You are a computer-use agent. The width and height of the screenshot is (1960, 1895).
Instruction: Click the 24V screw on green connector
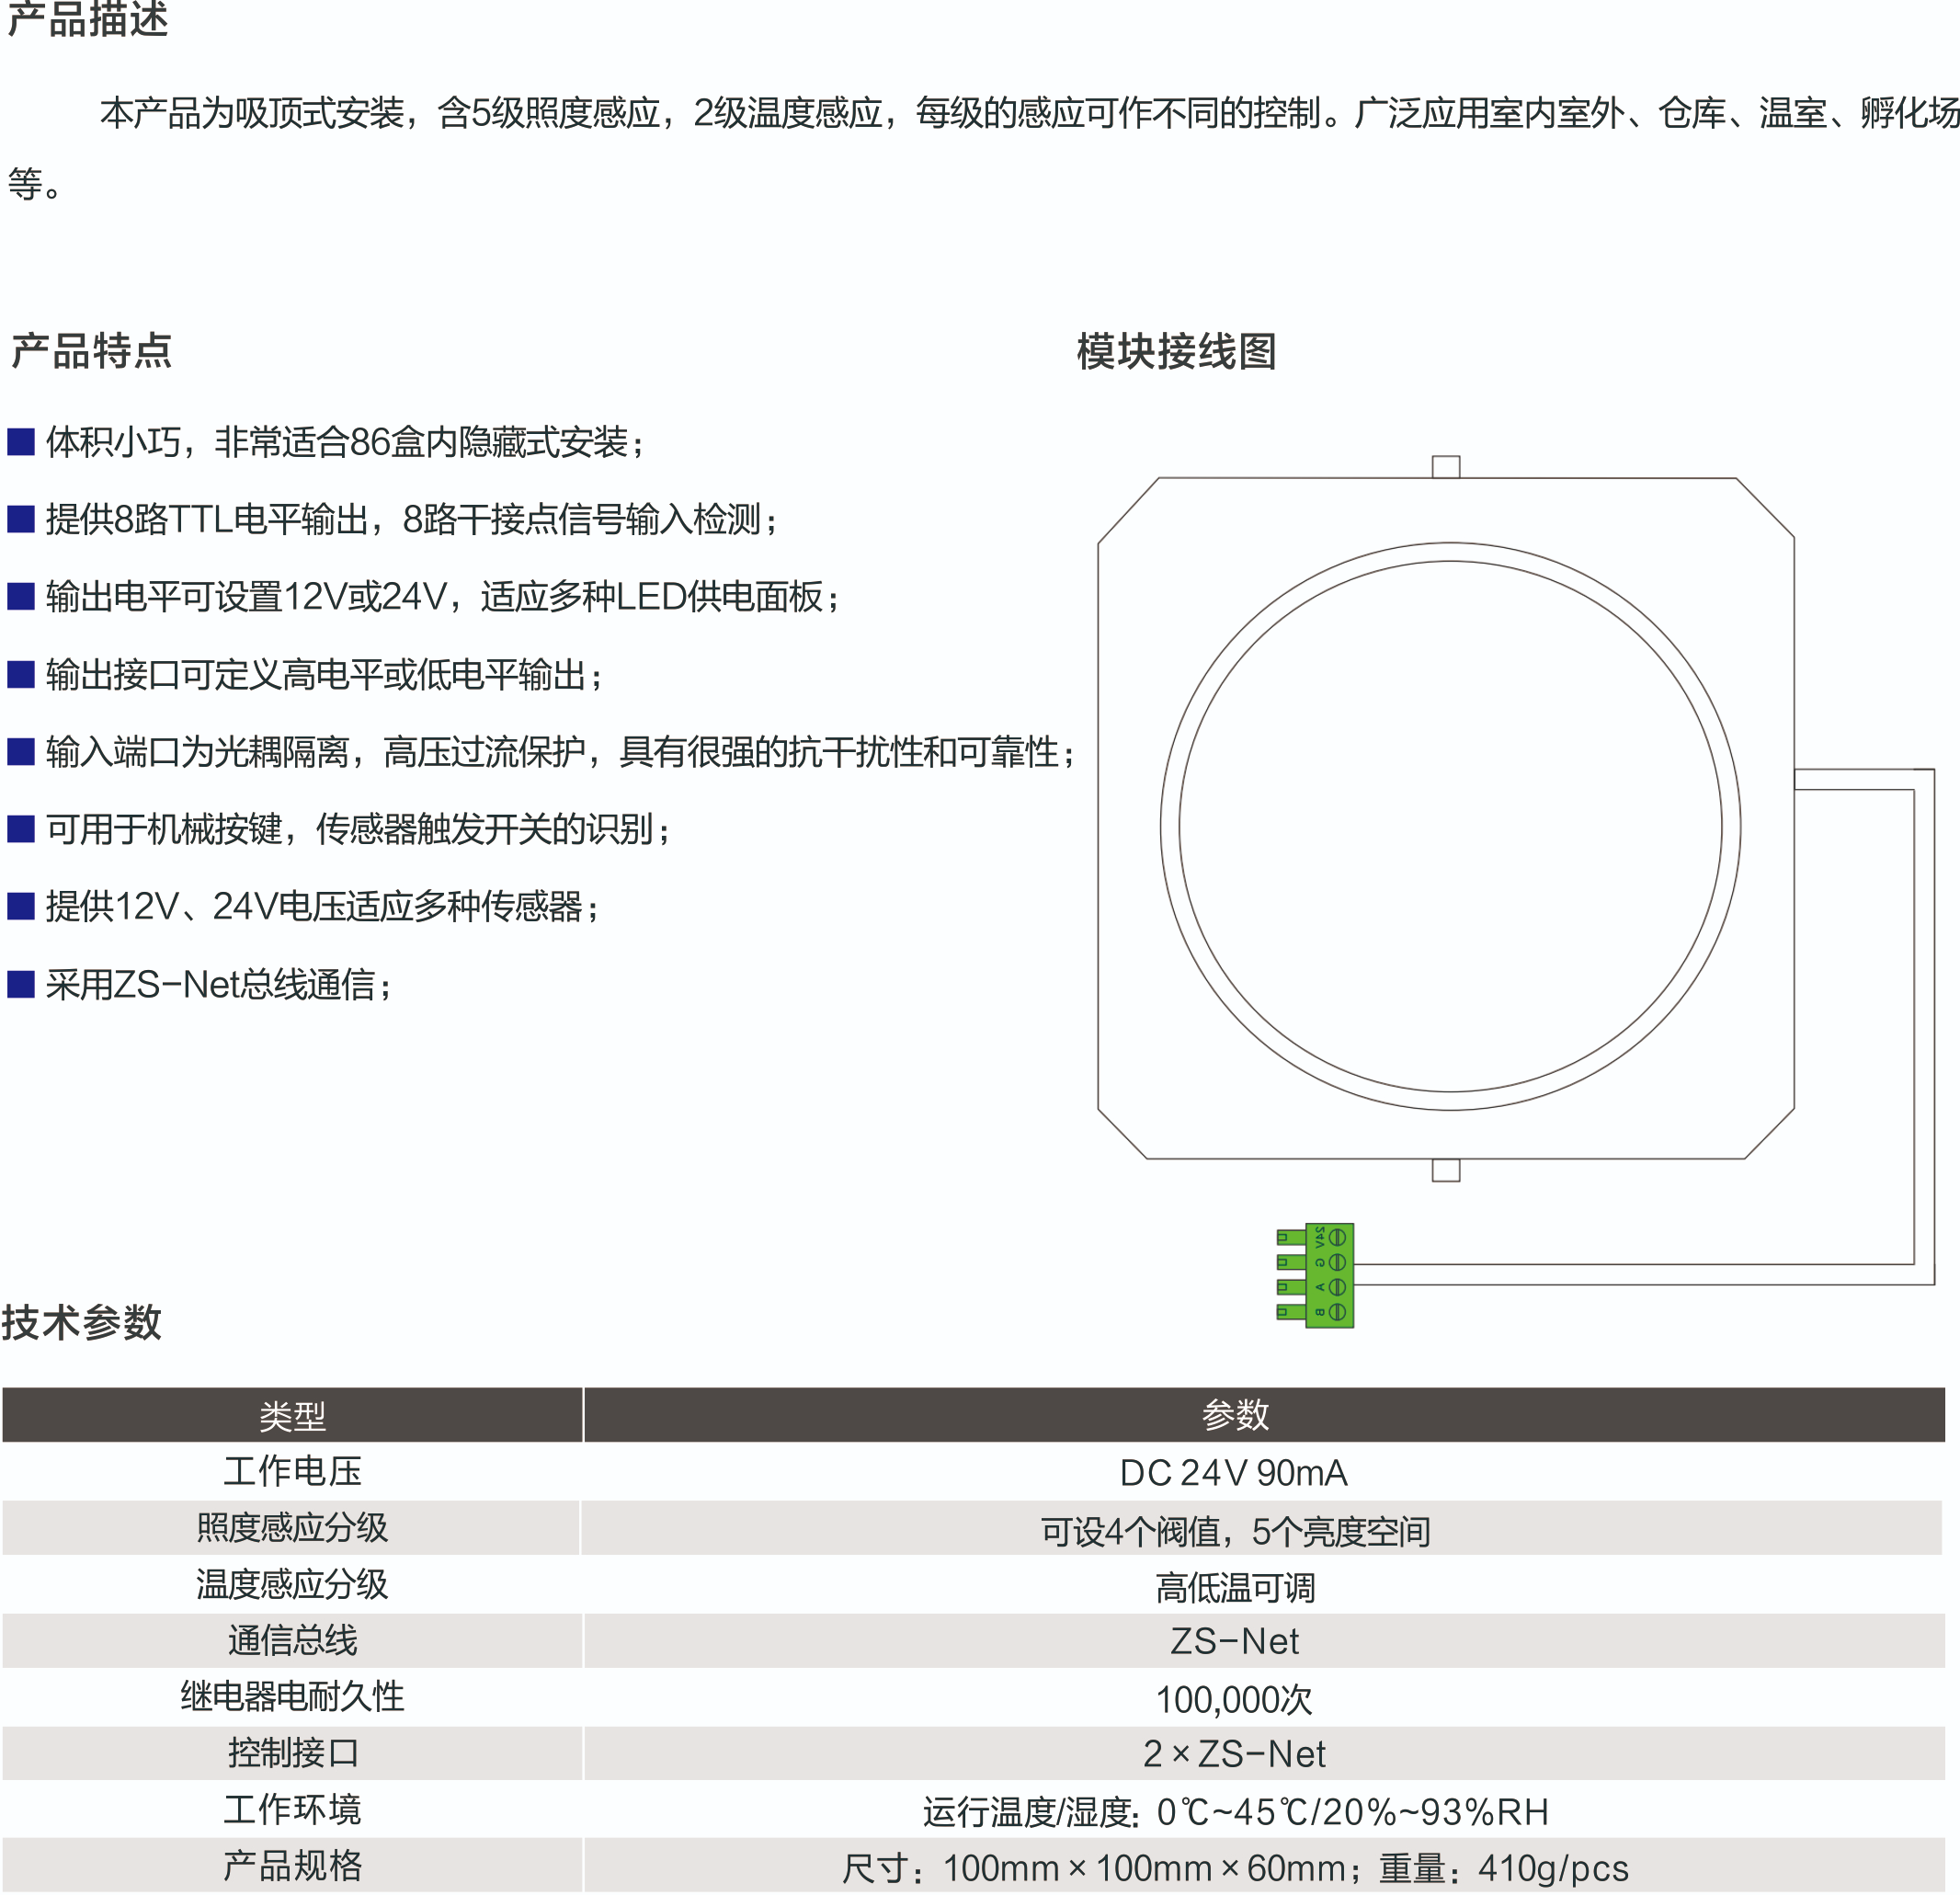[x=1336, y=1237]
